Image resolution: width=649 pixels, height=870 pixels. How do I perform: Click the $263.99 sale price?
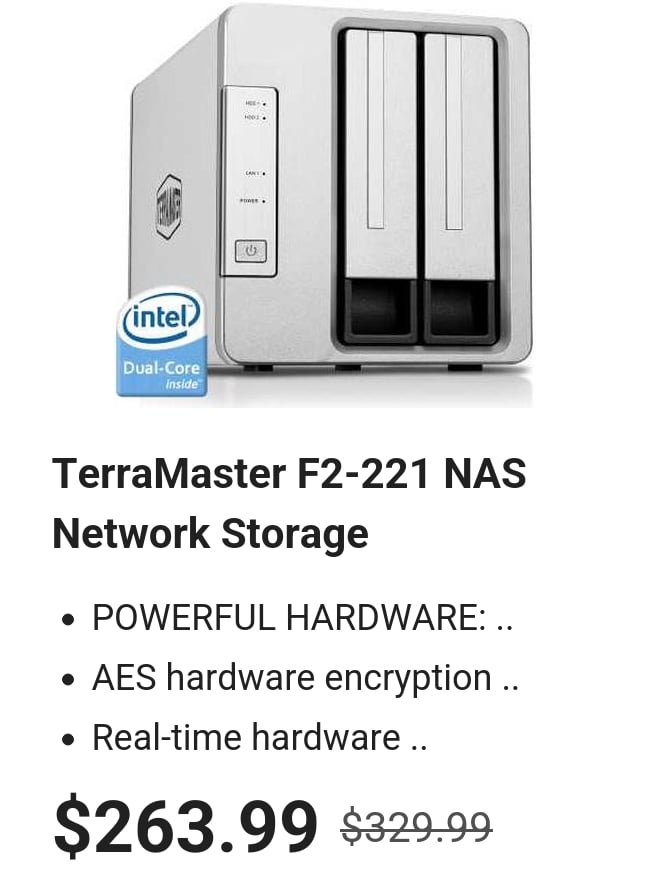pos(186,826)
